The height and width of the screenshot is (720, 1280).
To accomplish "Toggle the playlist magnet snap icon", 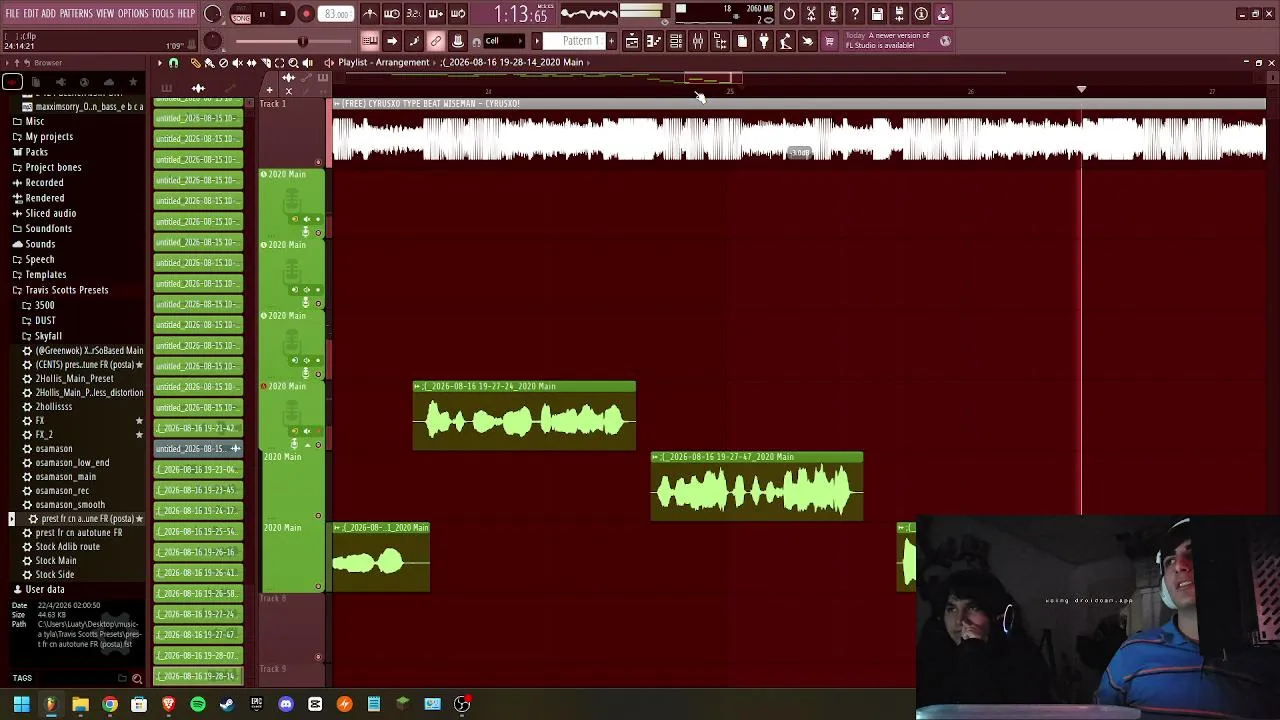I will pyautogui.click(x=173, y=63).
